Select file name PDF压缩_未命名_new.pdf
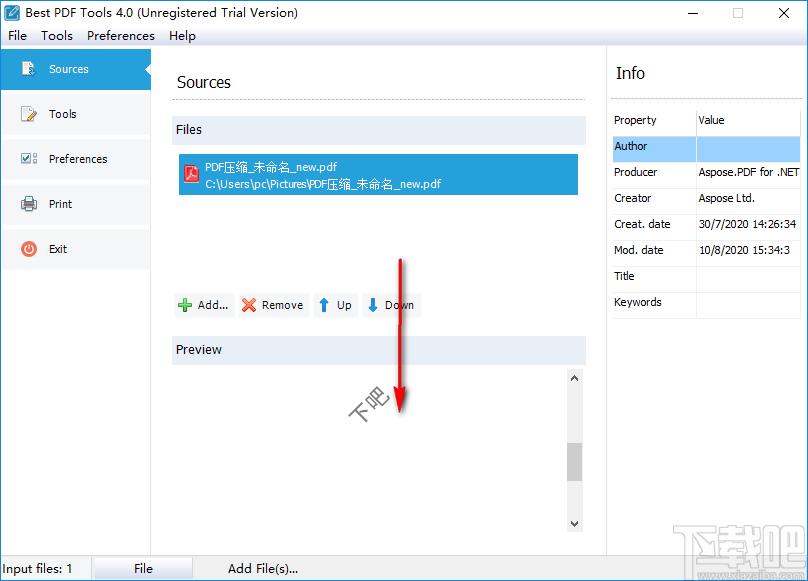 coord(271,167)
